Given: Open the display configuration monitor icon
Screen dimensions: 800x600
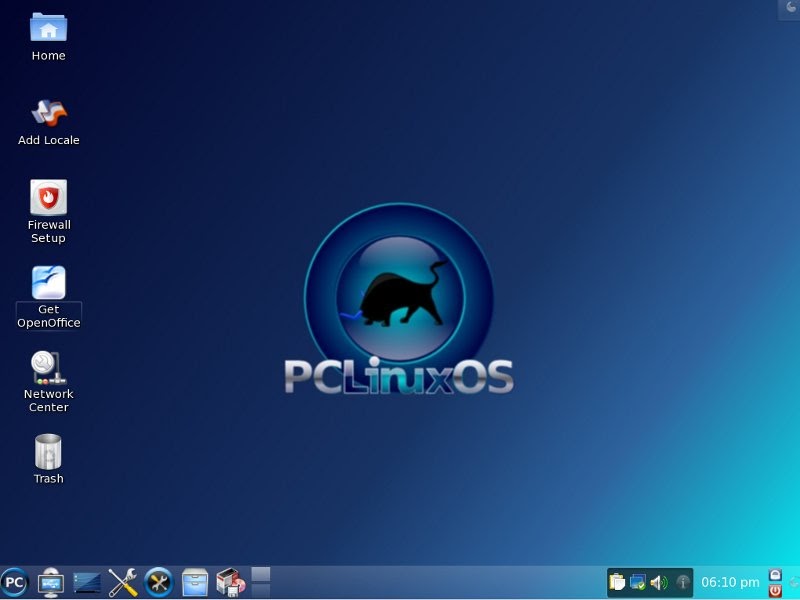Looking at the screenshot, I should 48,581.
